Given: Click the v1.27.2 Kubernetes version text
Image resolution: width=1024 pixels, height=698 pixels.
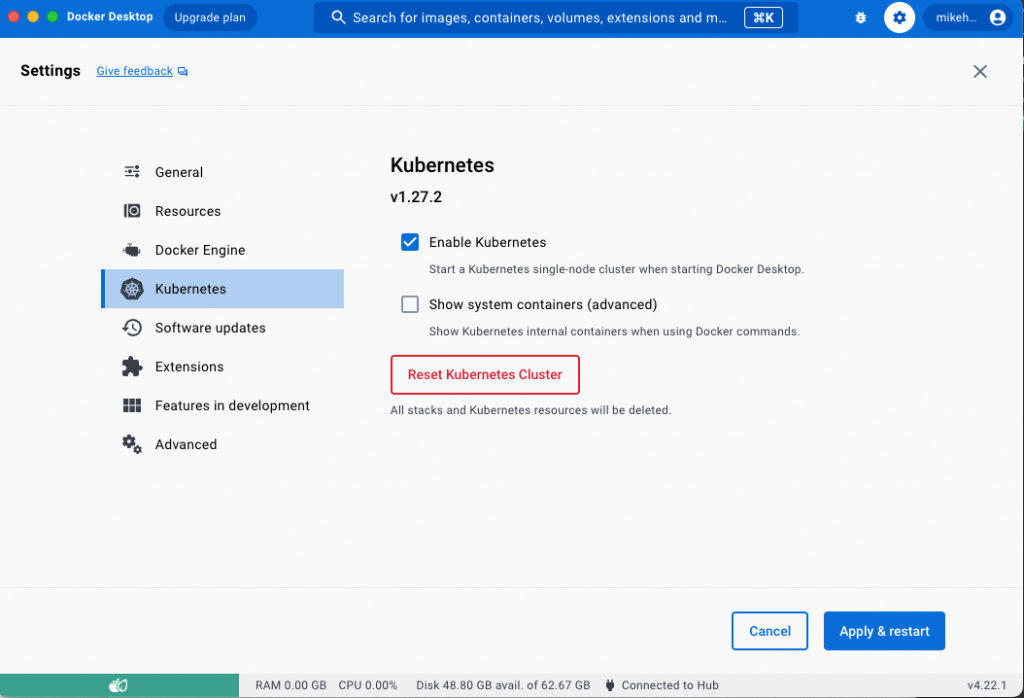Looking at the screenshot, I should coord(416,197).
